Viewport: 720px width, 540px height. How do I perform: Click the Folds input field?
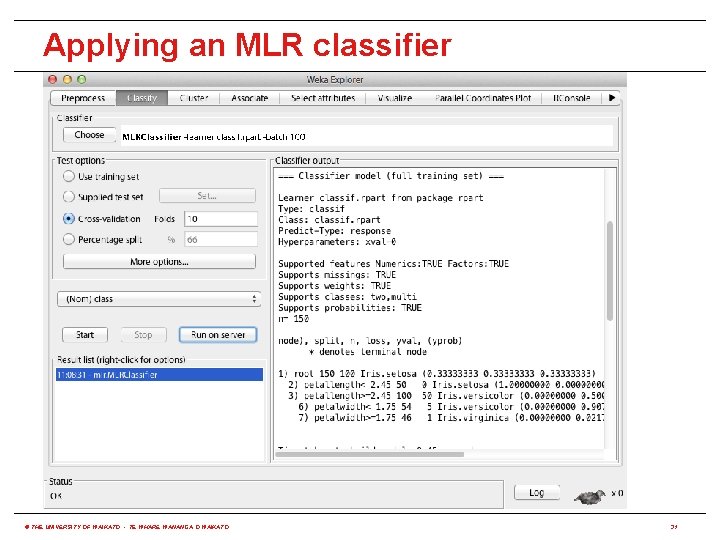(221, 219)
